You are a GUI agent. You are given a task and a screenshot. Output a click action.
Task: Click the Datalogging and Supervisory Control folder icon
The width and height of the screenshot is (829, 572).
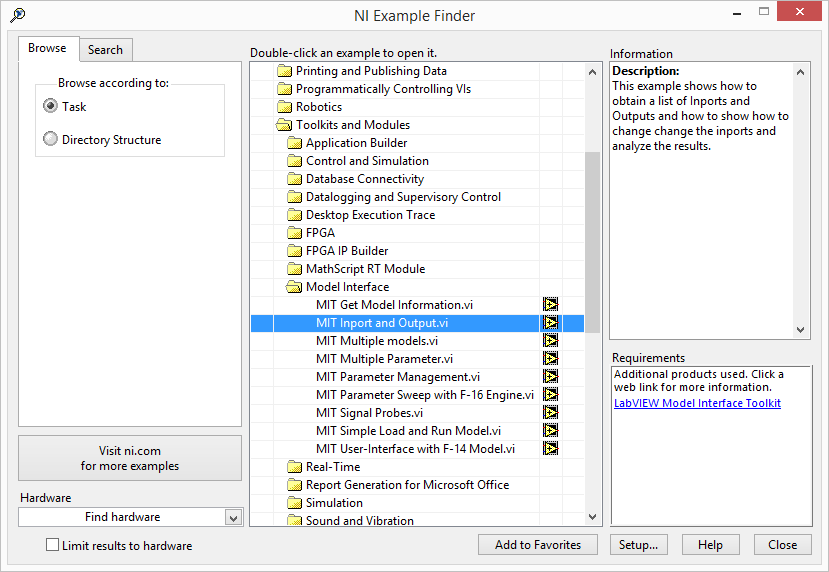click(294, 197)
